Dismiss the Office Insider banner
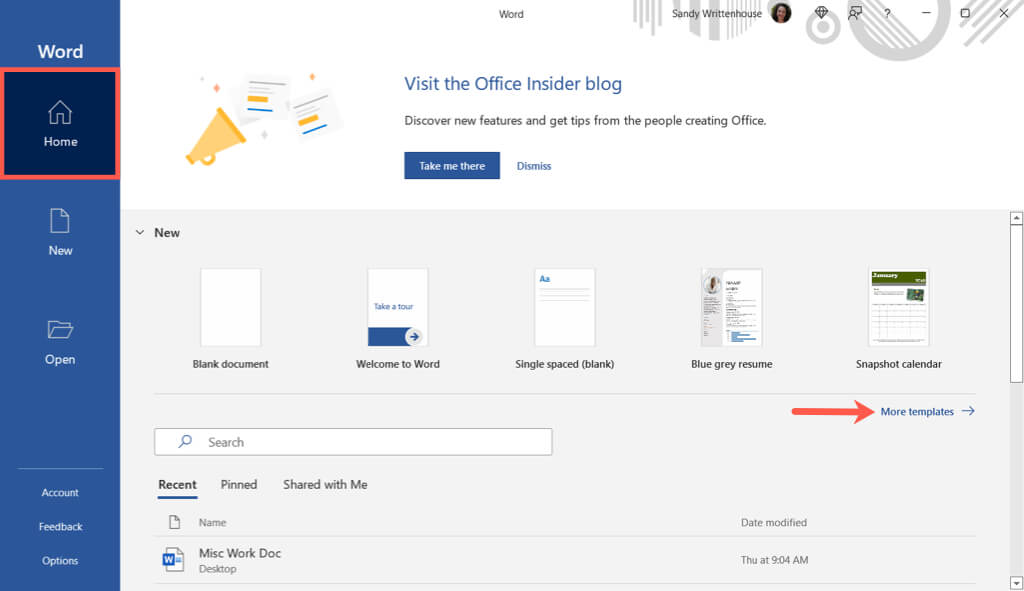 coord(534,166)
